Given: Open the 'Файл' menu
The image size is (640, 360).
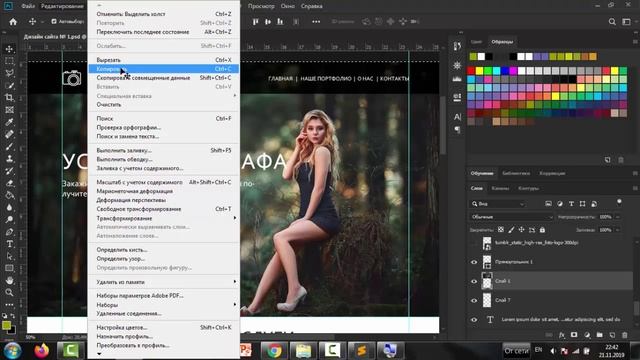Looking at the screenshot, I should (28, 6).
